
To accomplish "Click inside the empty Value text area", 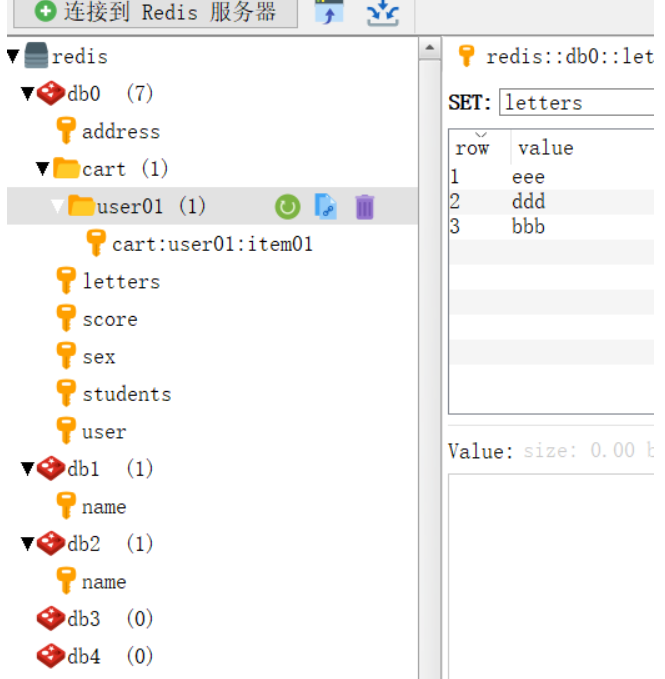I will point(552,576).
